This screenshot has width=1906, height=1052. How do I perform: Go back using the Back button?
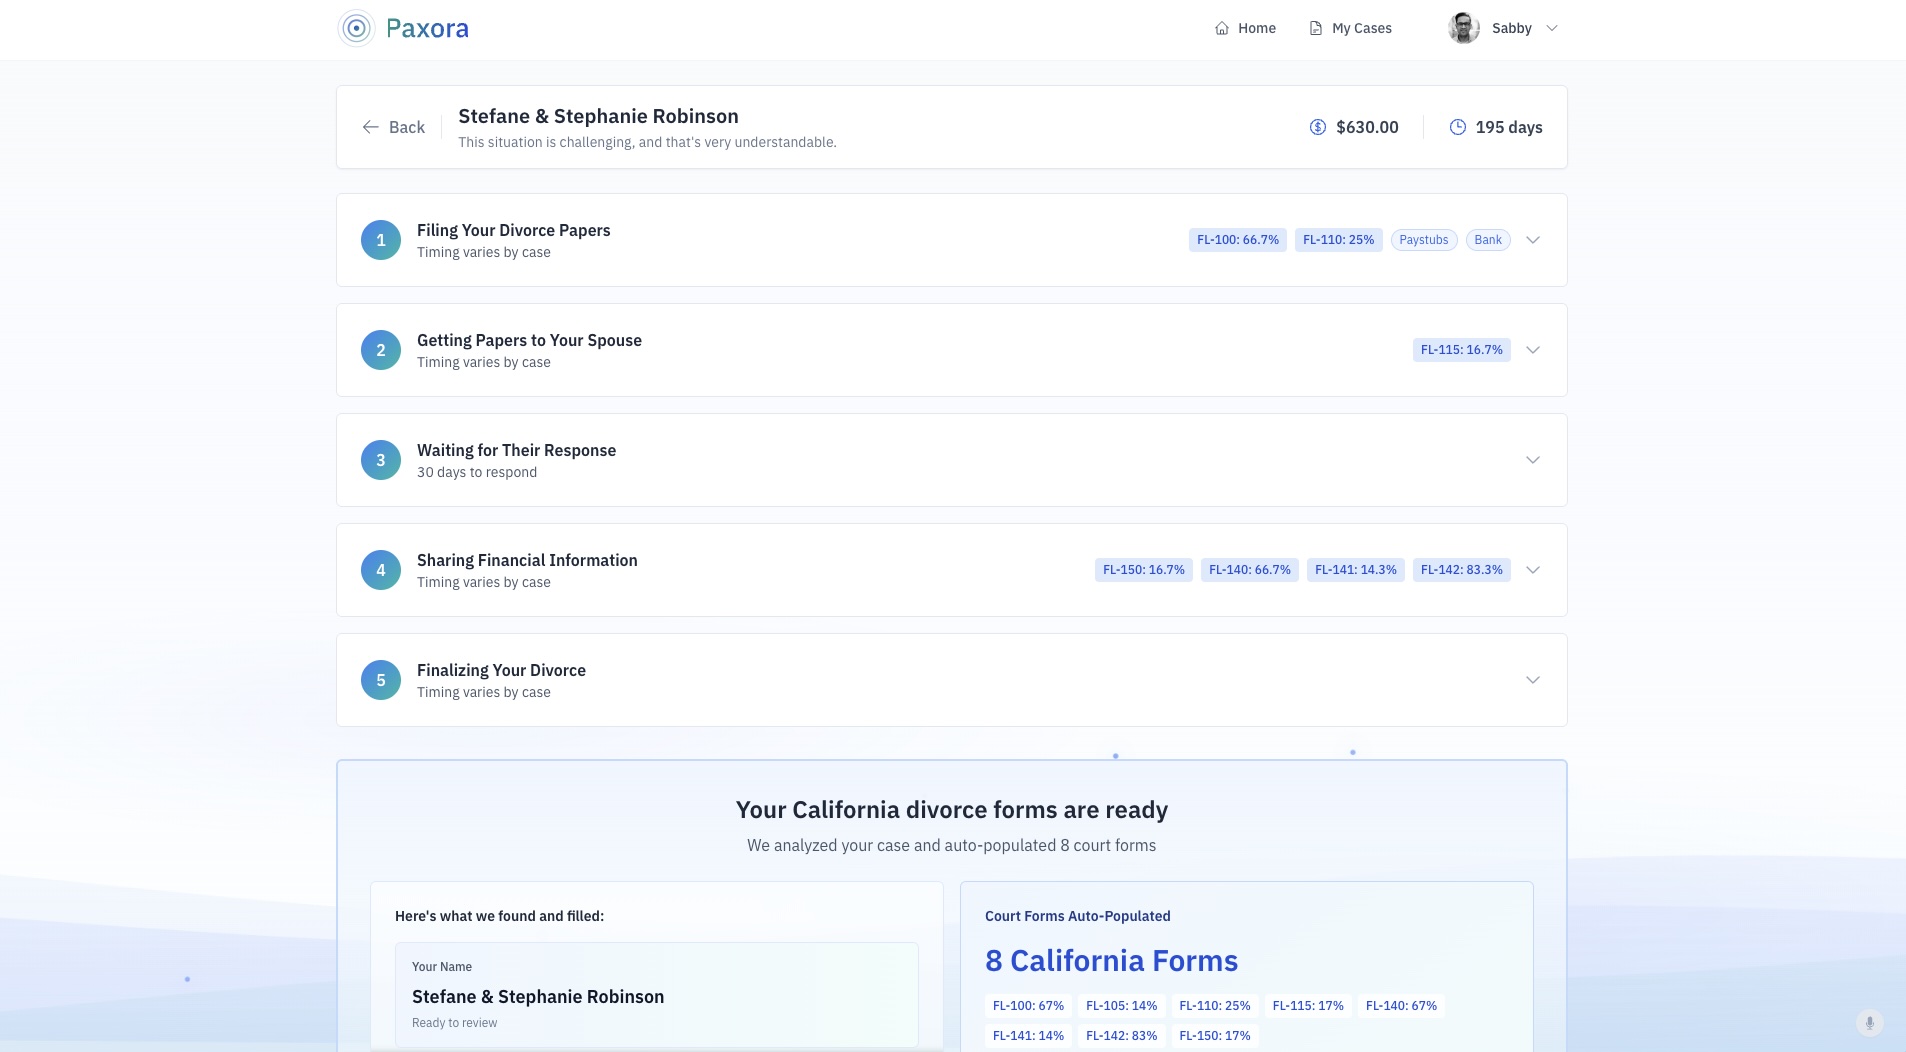[394, 127]
